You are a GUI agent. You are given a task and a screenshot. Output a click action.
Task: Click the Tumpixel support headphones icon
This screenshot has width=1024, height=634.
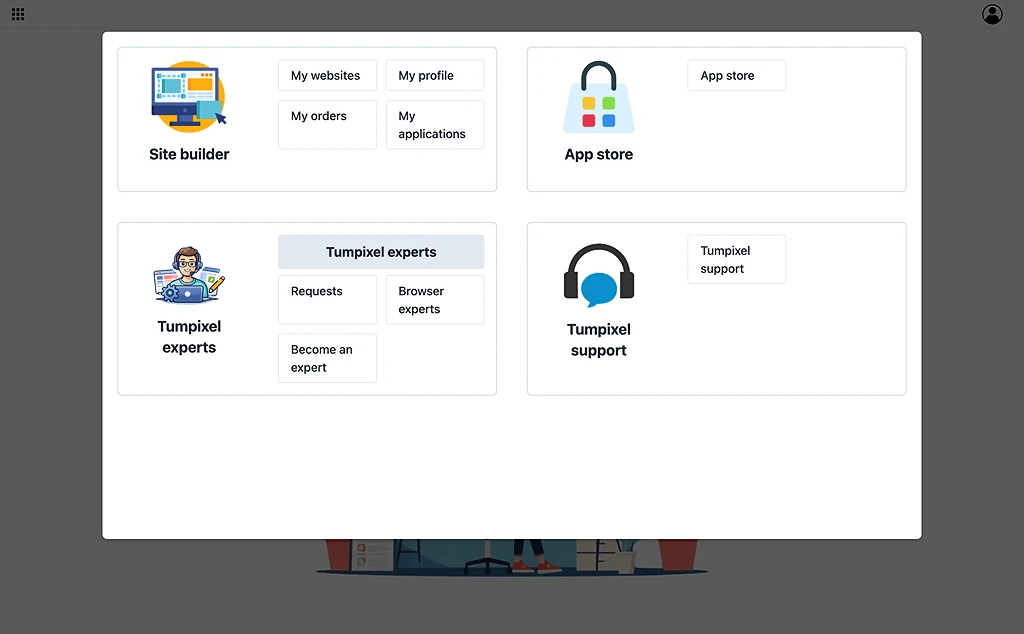pos(598,276)
